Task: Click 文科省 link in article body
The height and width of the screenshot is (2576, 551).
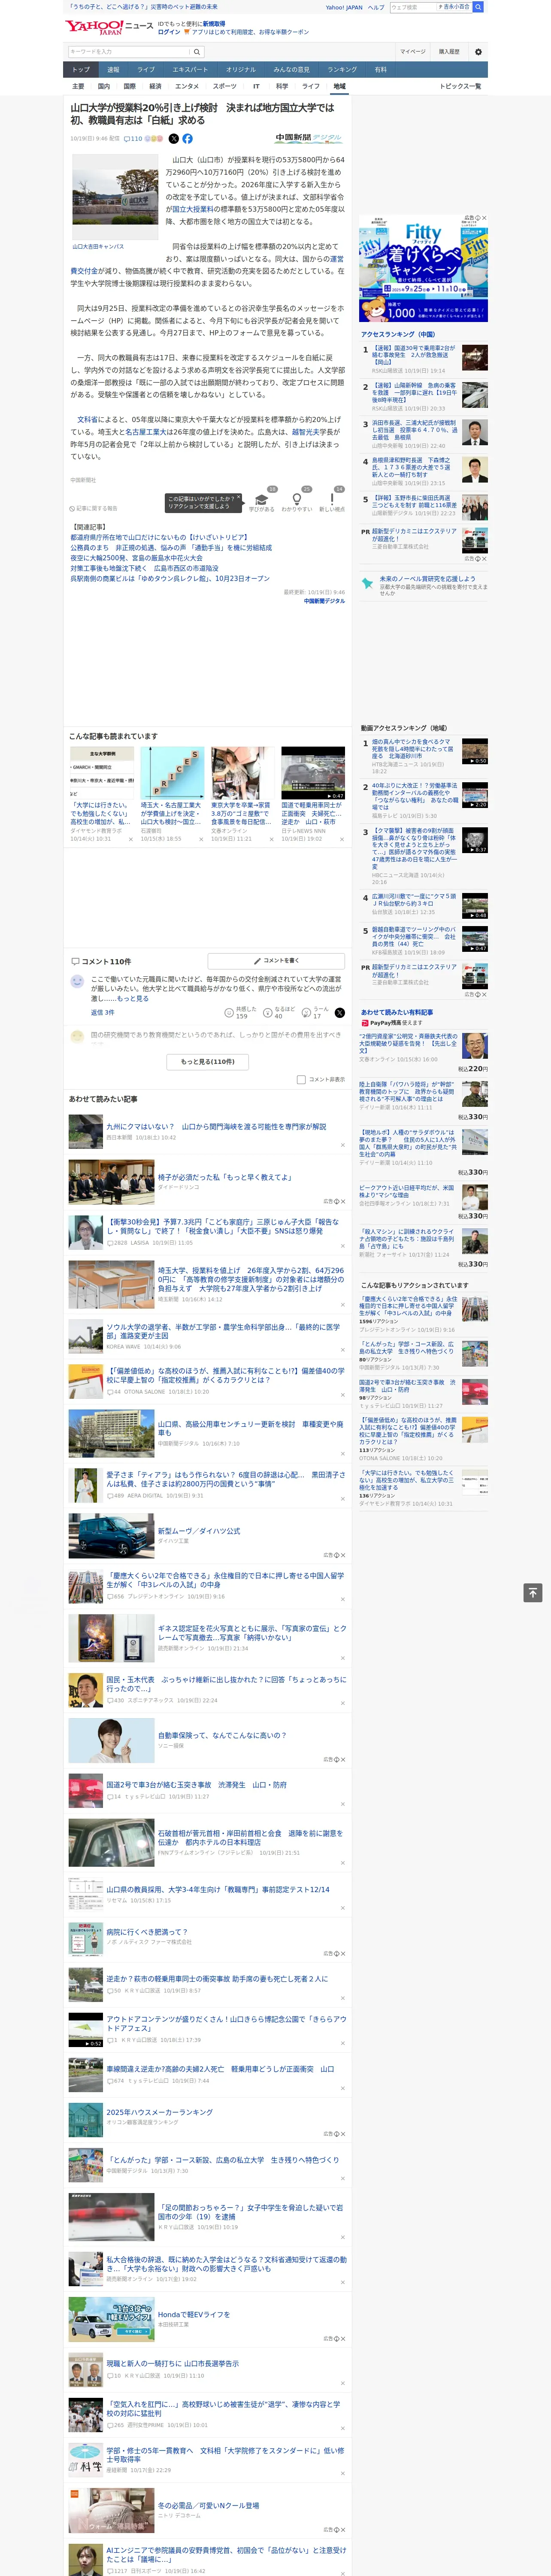Action: point(87,420)
